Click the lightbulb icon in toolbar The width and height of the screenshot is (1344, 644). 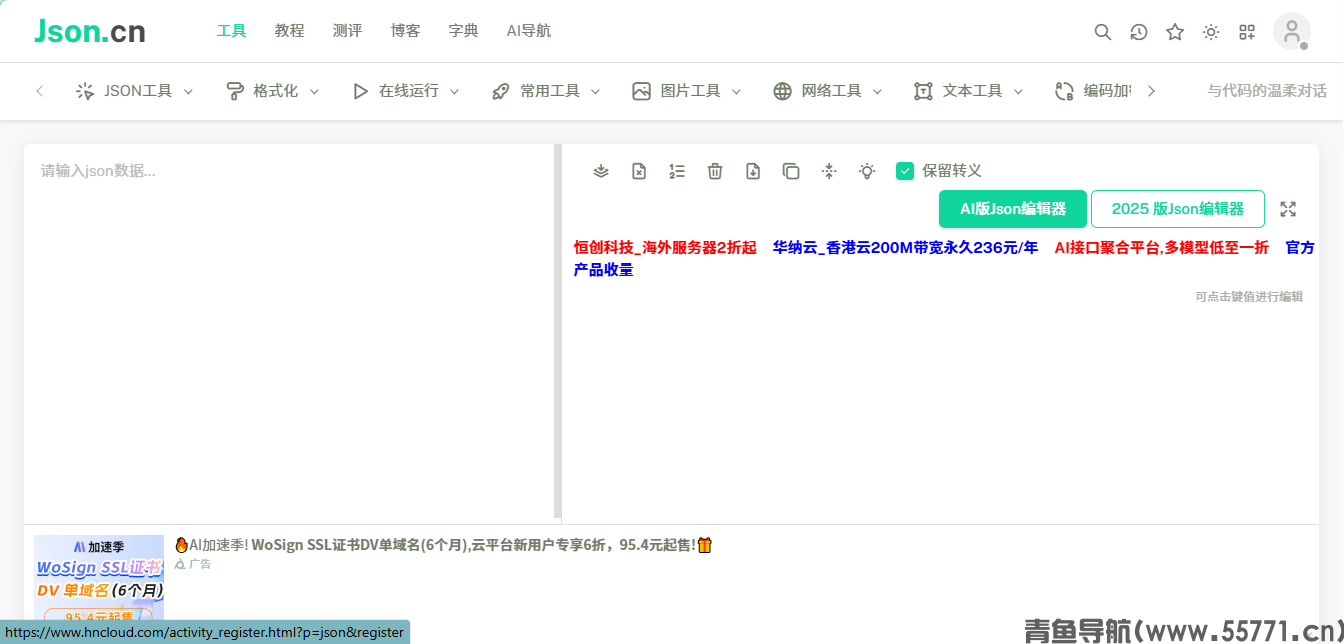pyautogui.click(x=867, y=171)
